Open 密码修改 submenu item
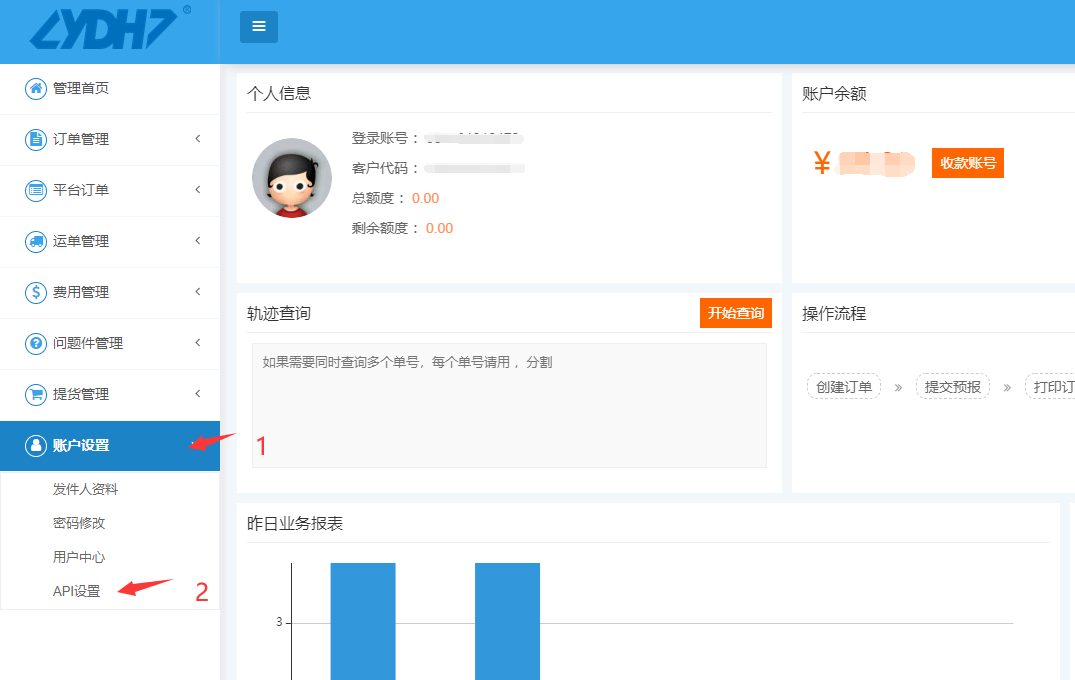Image resolution: width=1075 pixels, height=680 pixels. 79,523
